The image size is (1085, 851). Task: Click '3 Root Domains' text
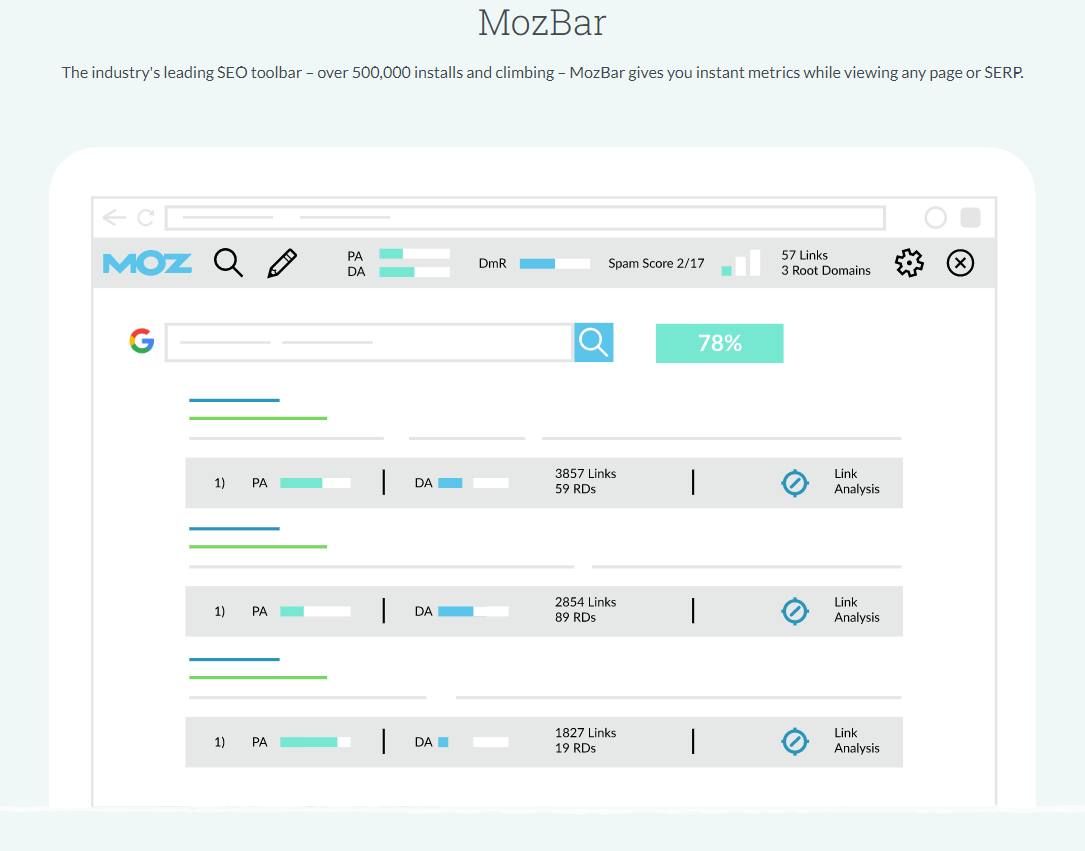[x=826, y=271]
